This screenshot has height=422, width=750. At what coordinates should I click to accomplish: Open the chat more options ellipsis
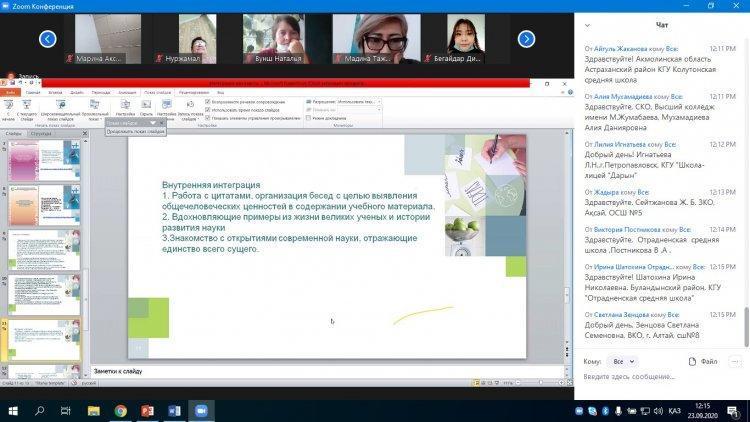pyautogui.click(x=735, y=362)
